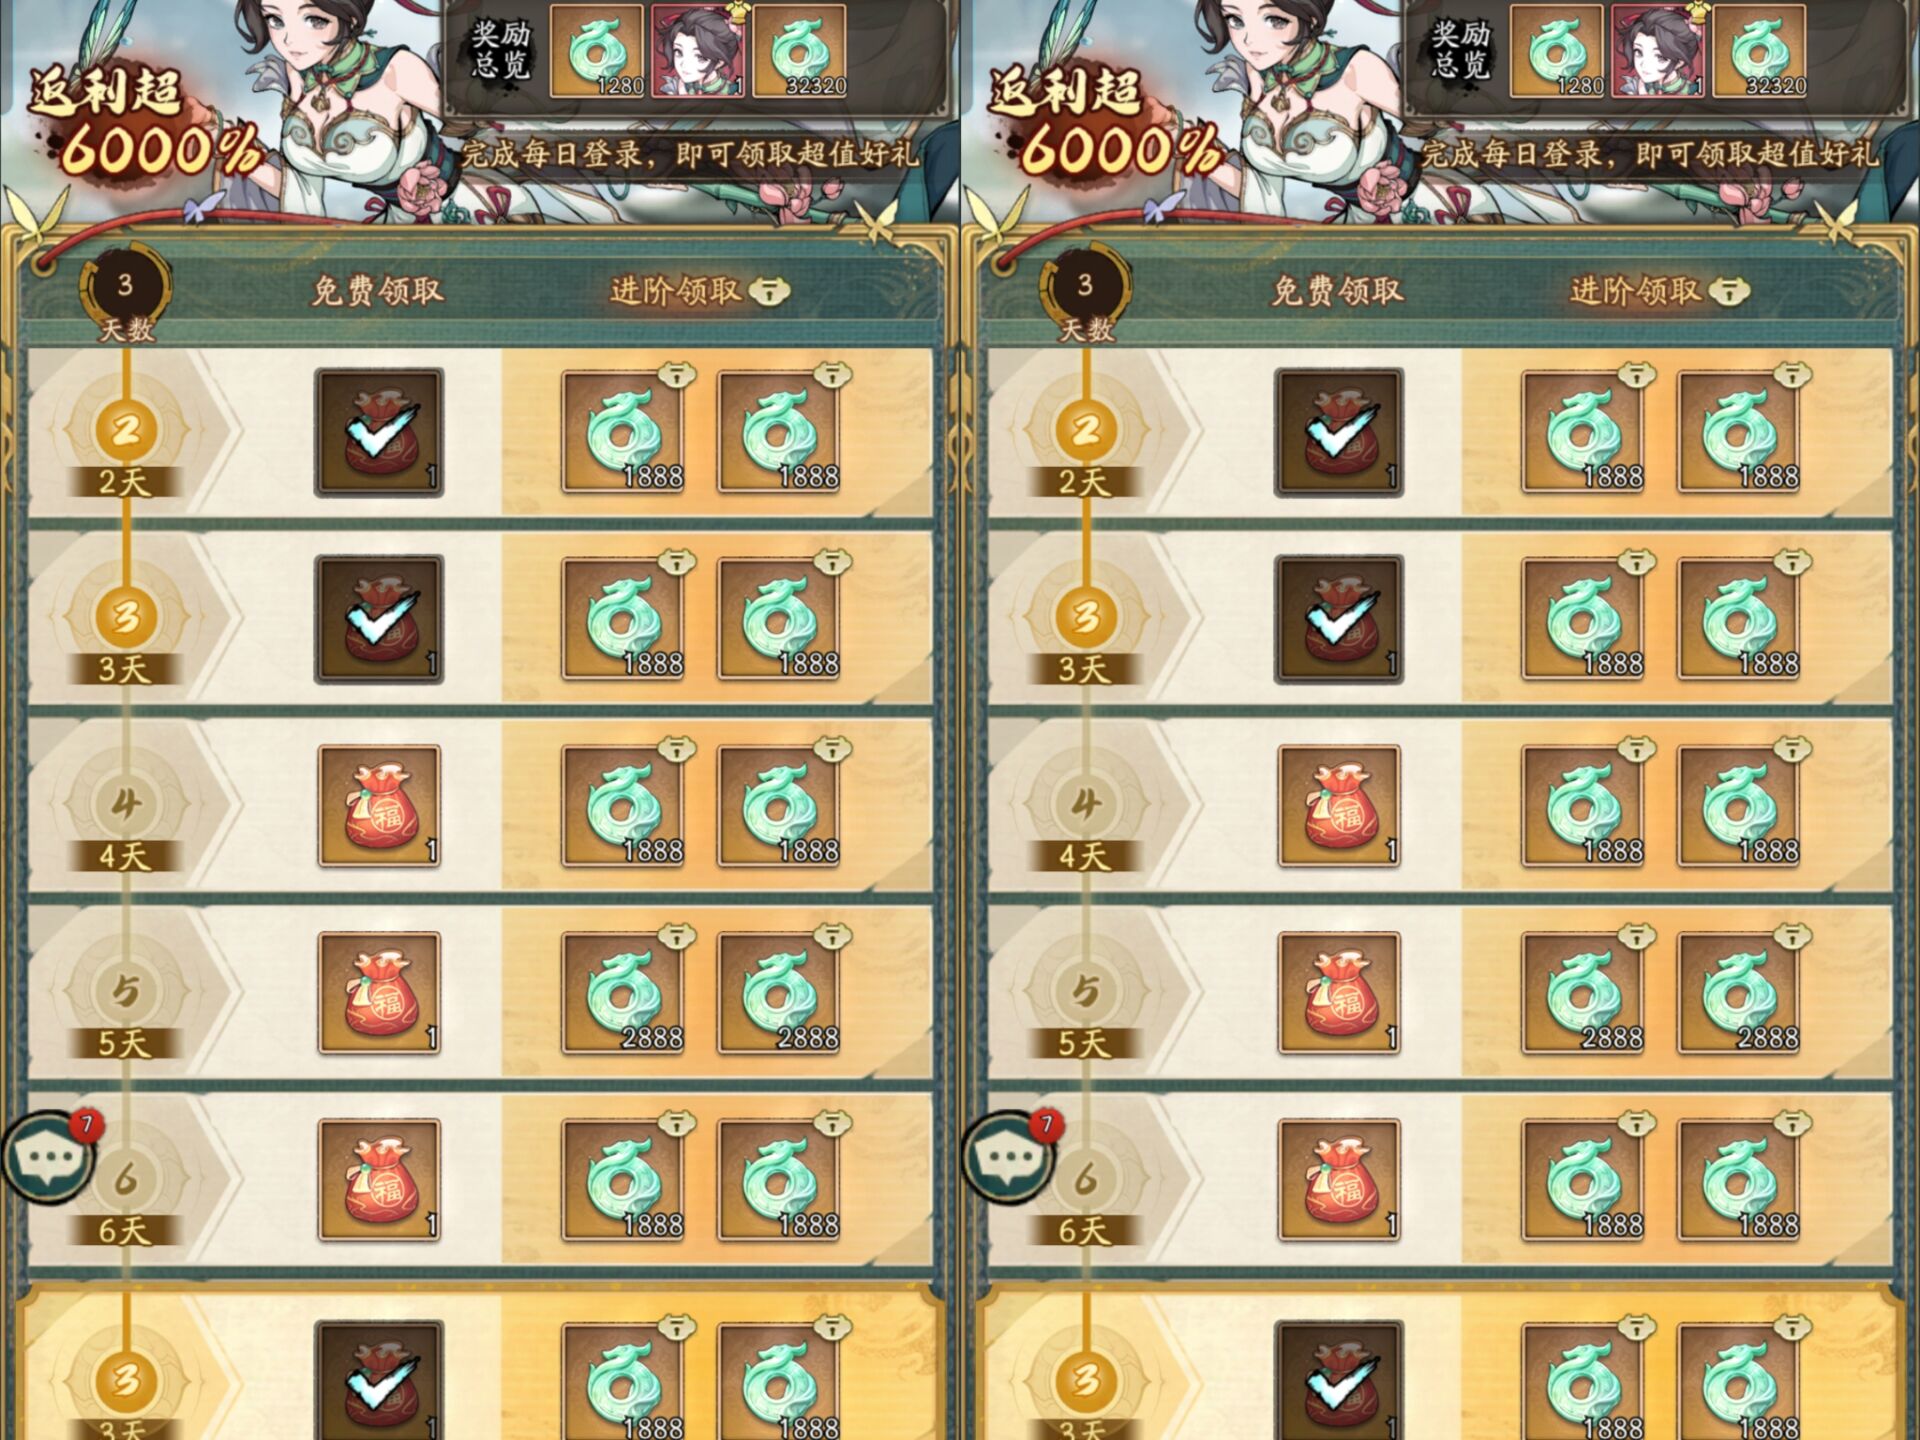Tap the 32320 jade reward in right 奖励总览
This screenshot has height=1440, width=1920.
tap(1759, 51)
